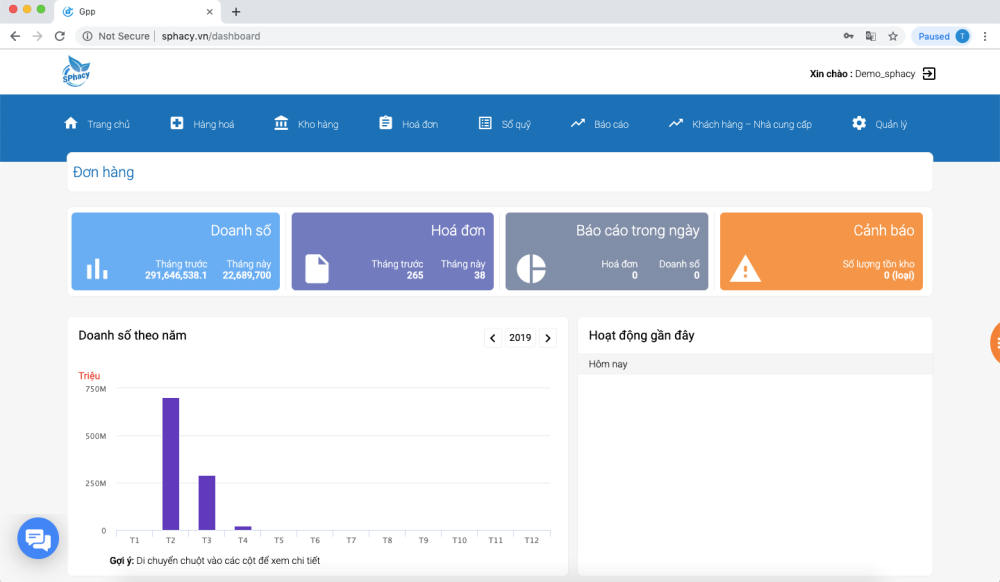1000x582 pixels.
Task: Open the Kho hàng menu
Action: 306,124
